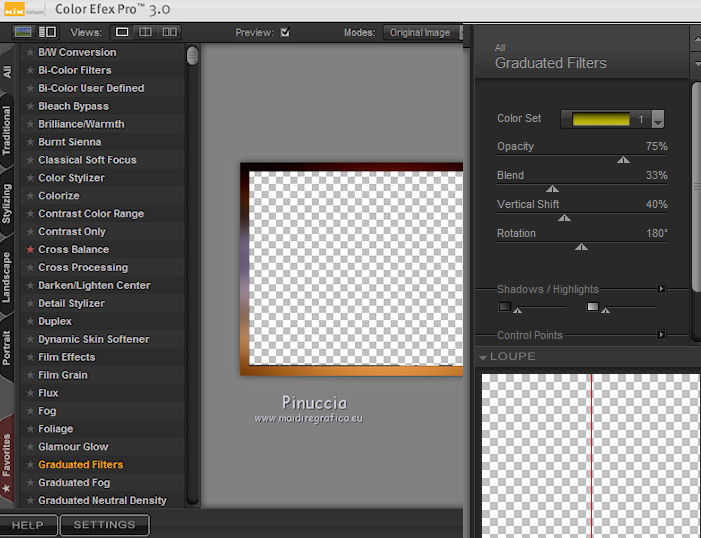Open the Landscape category tab
The image size is (701, 538).
[7, 277]
